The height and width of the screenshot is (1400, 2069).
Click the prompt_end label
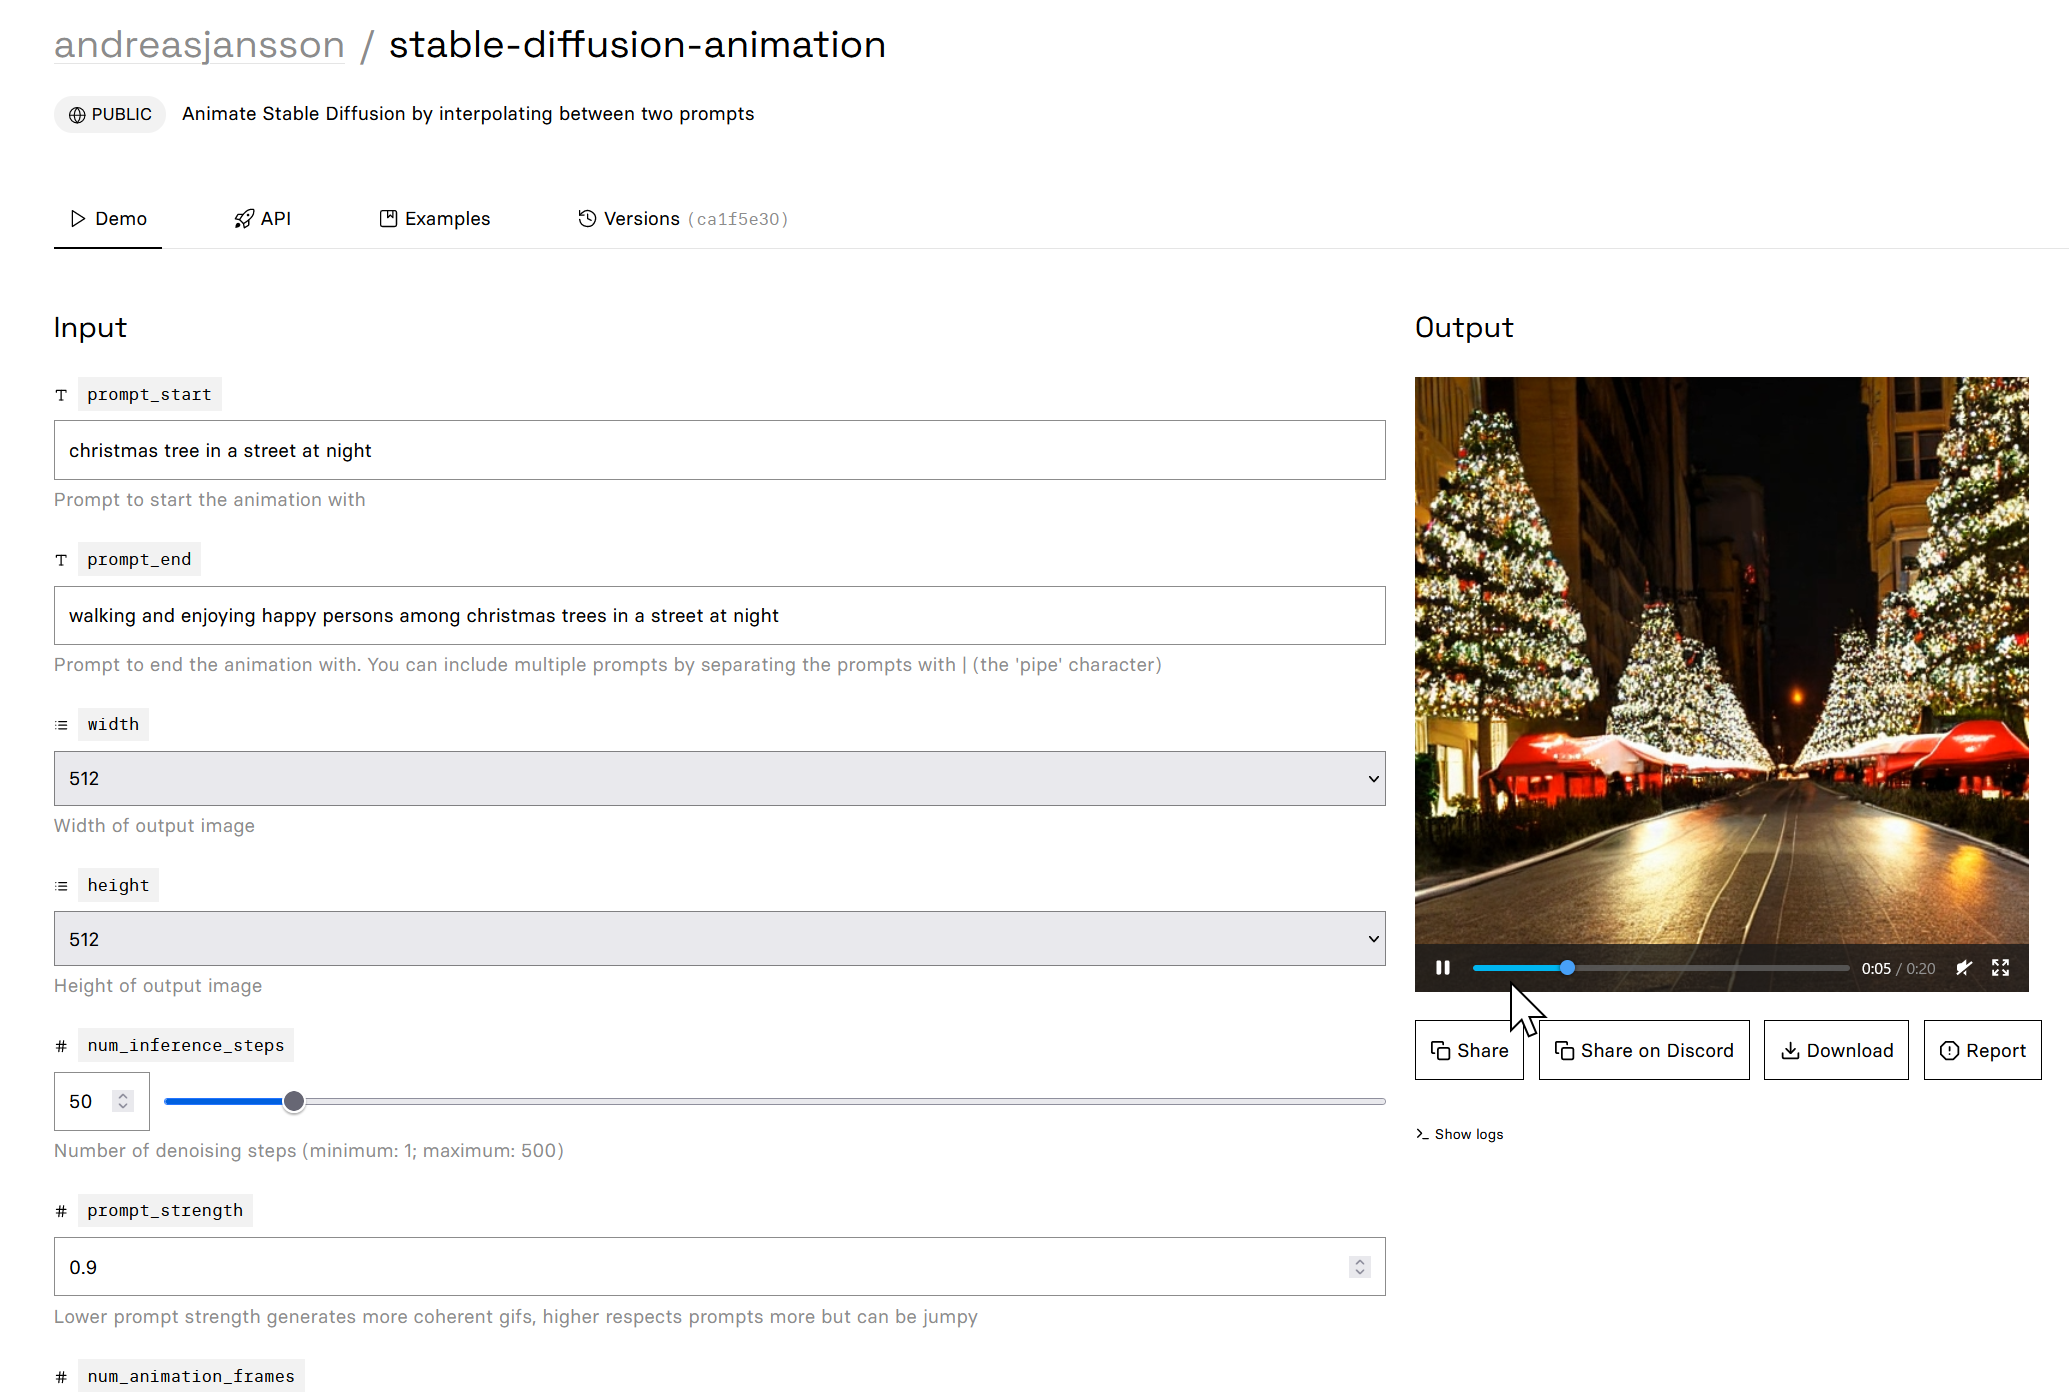(139, 559)
